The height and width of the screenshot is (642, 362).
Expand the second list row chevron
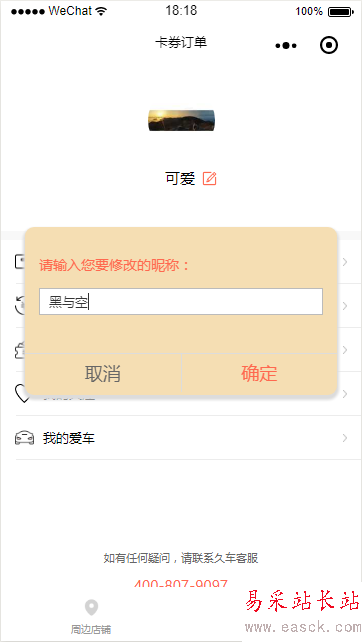pyautogui.click(x=345, y=306)
